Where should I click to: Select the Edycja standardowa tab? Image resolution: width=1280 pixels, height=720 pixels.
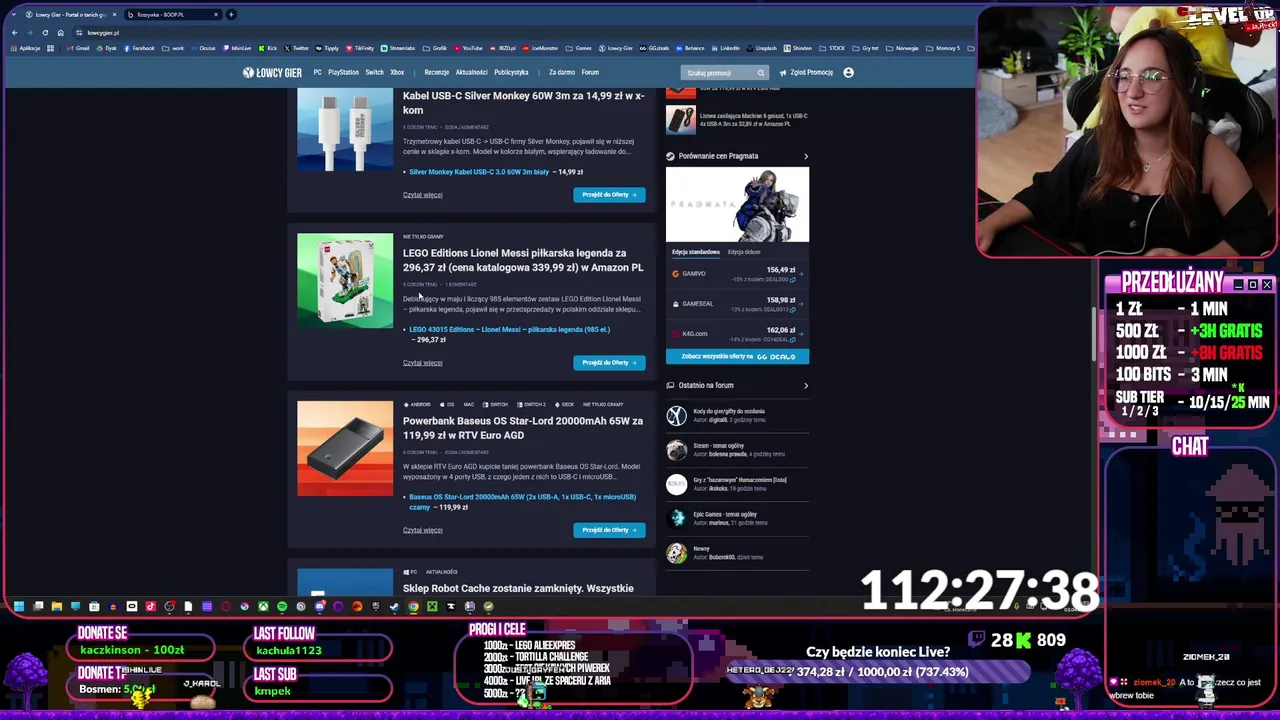[695, 252]
